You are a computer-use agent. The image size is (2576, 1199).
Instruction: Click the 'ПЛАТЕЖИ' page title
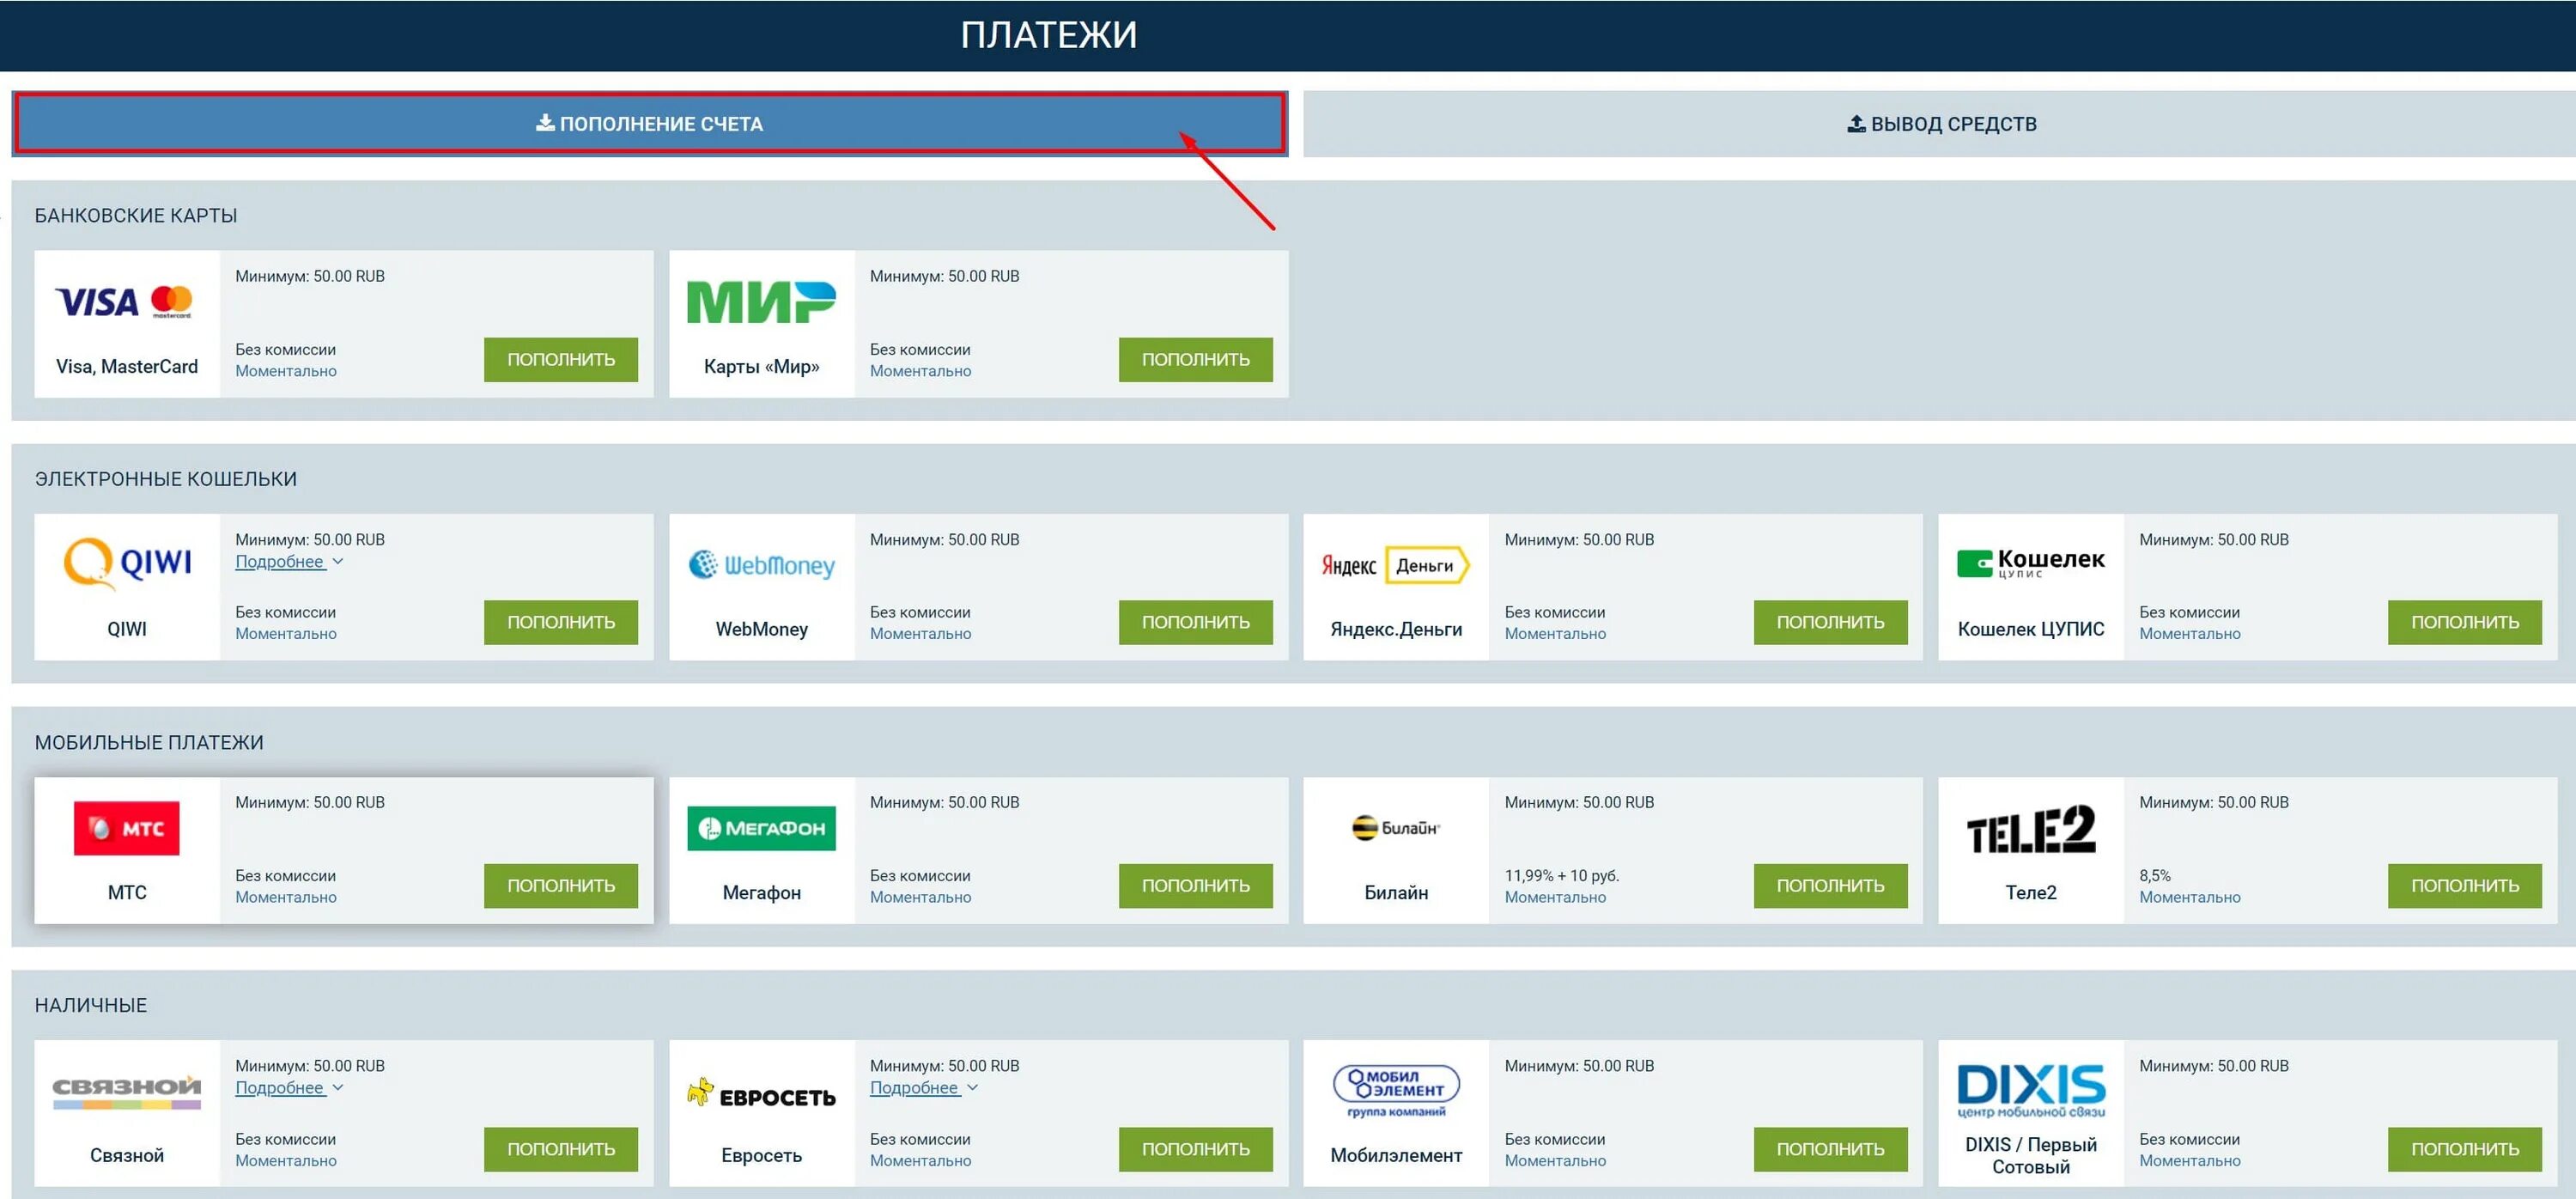[1048, 35]
